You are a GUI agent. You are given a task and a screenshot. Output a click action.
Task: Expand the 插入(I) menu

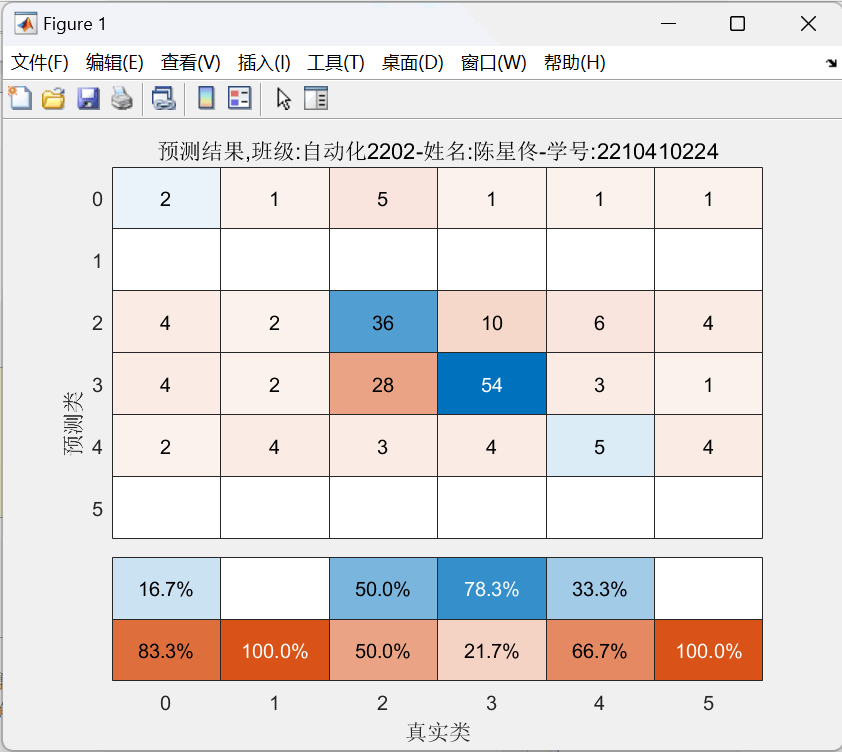pos(264,63)
